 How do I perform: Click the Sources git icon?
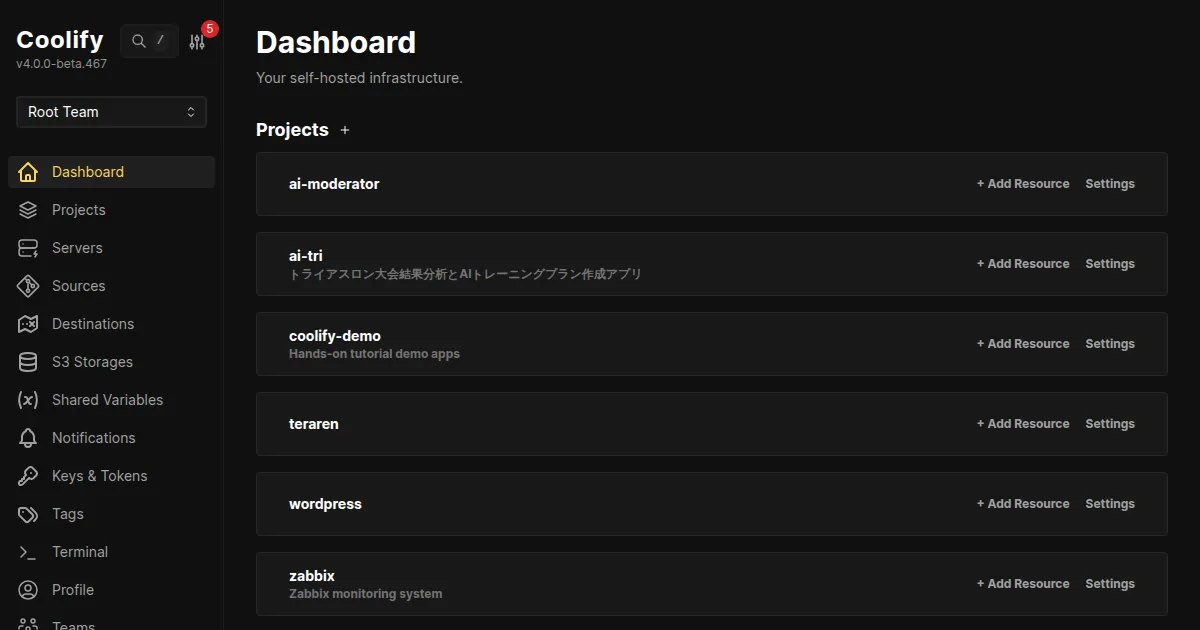(x=28, y=286)
